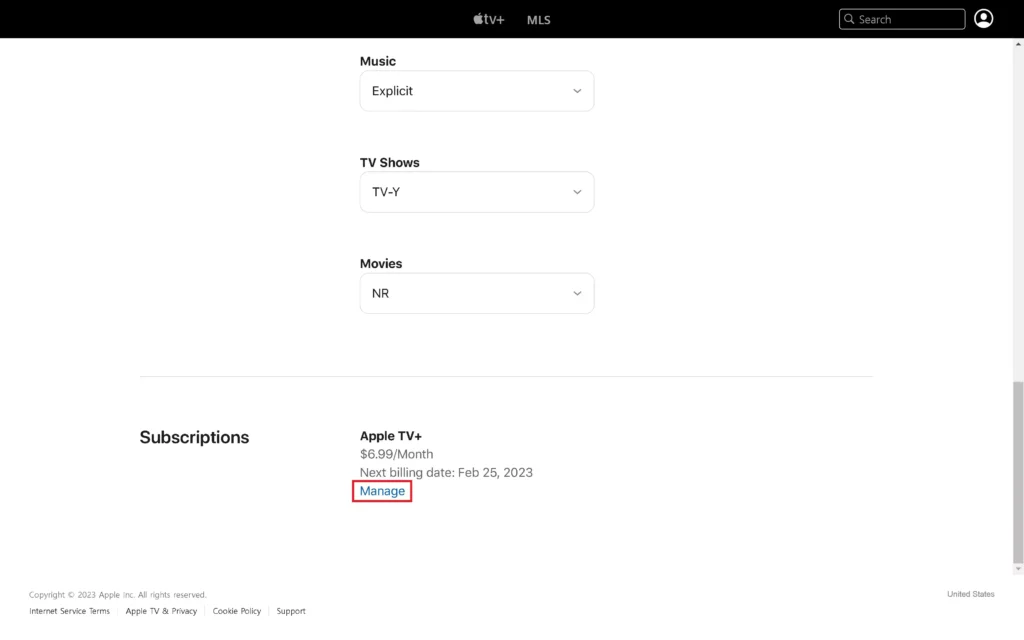Click the Movies field label

coord(381,264)
